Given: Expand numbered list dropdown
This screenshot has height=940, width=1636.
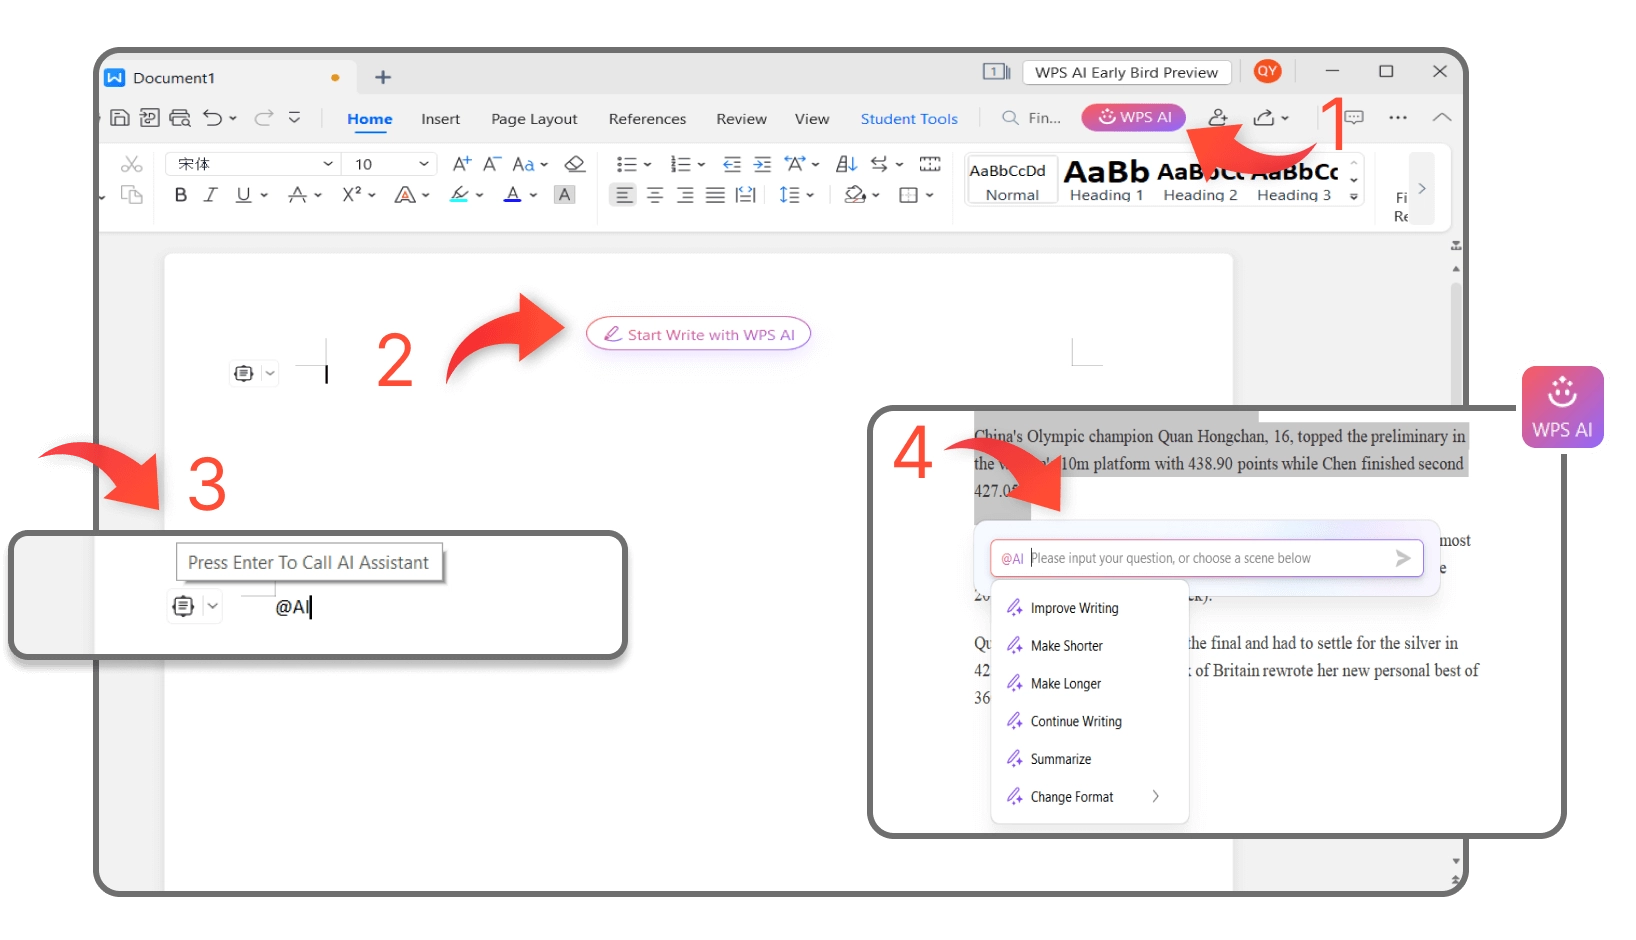Looking at the screenshot, I should tap(701, 165).
